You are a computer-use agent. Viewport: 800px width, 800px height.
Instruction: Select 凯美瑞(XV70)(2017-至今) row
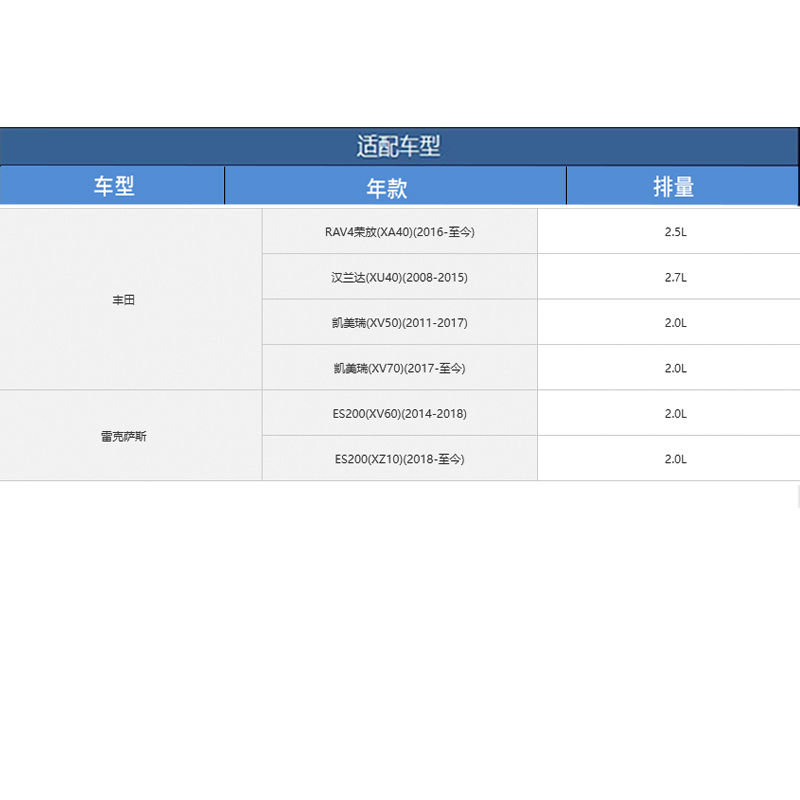point(400,368)
